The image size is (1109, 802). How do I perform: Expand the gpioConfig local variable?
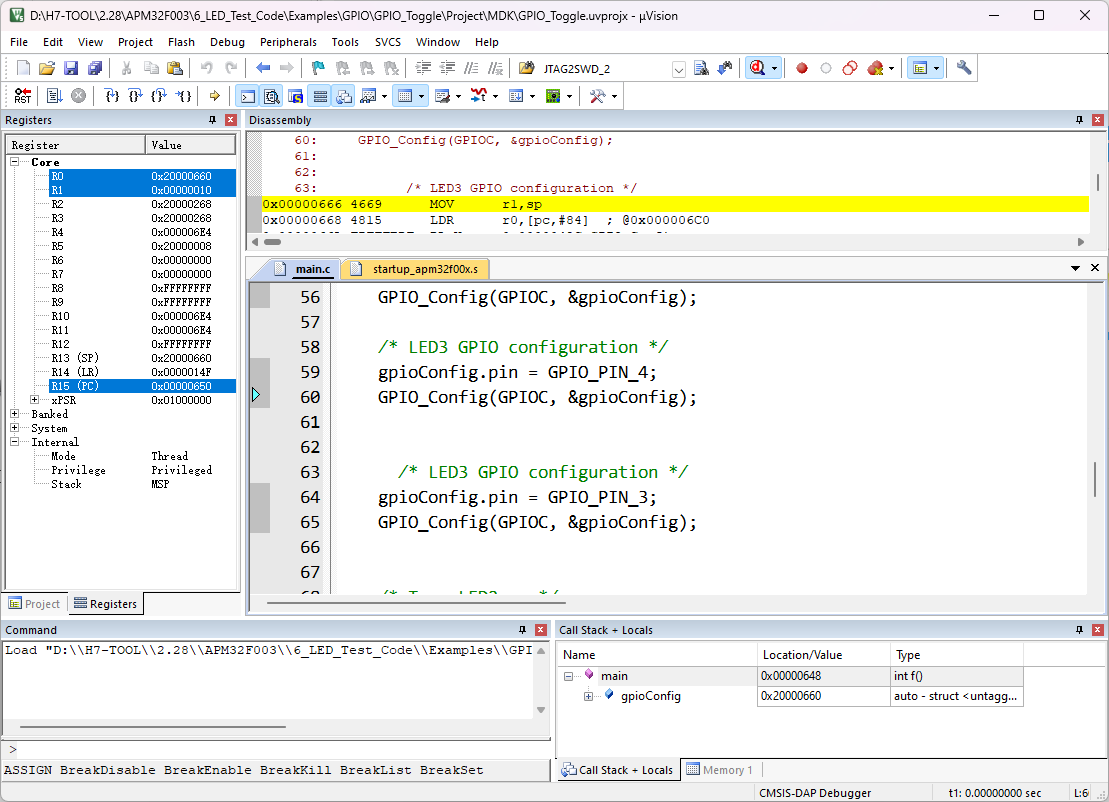point(588,697)
